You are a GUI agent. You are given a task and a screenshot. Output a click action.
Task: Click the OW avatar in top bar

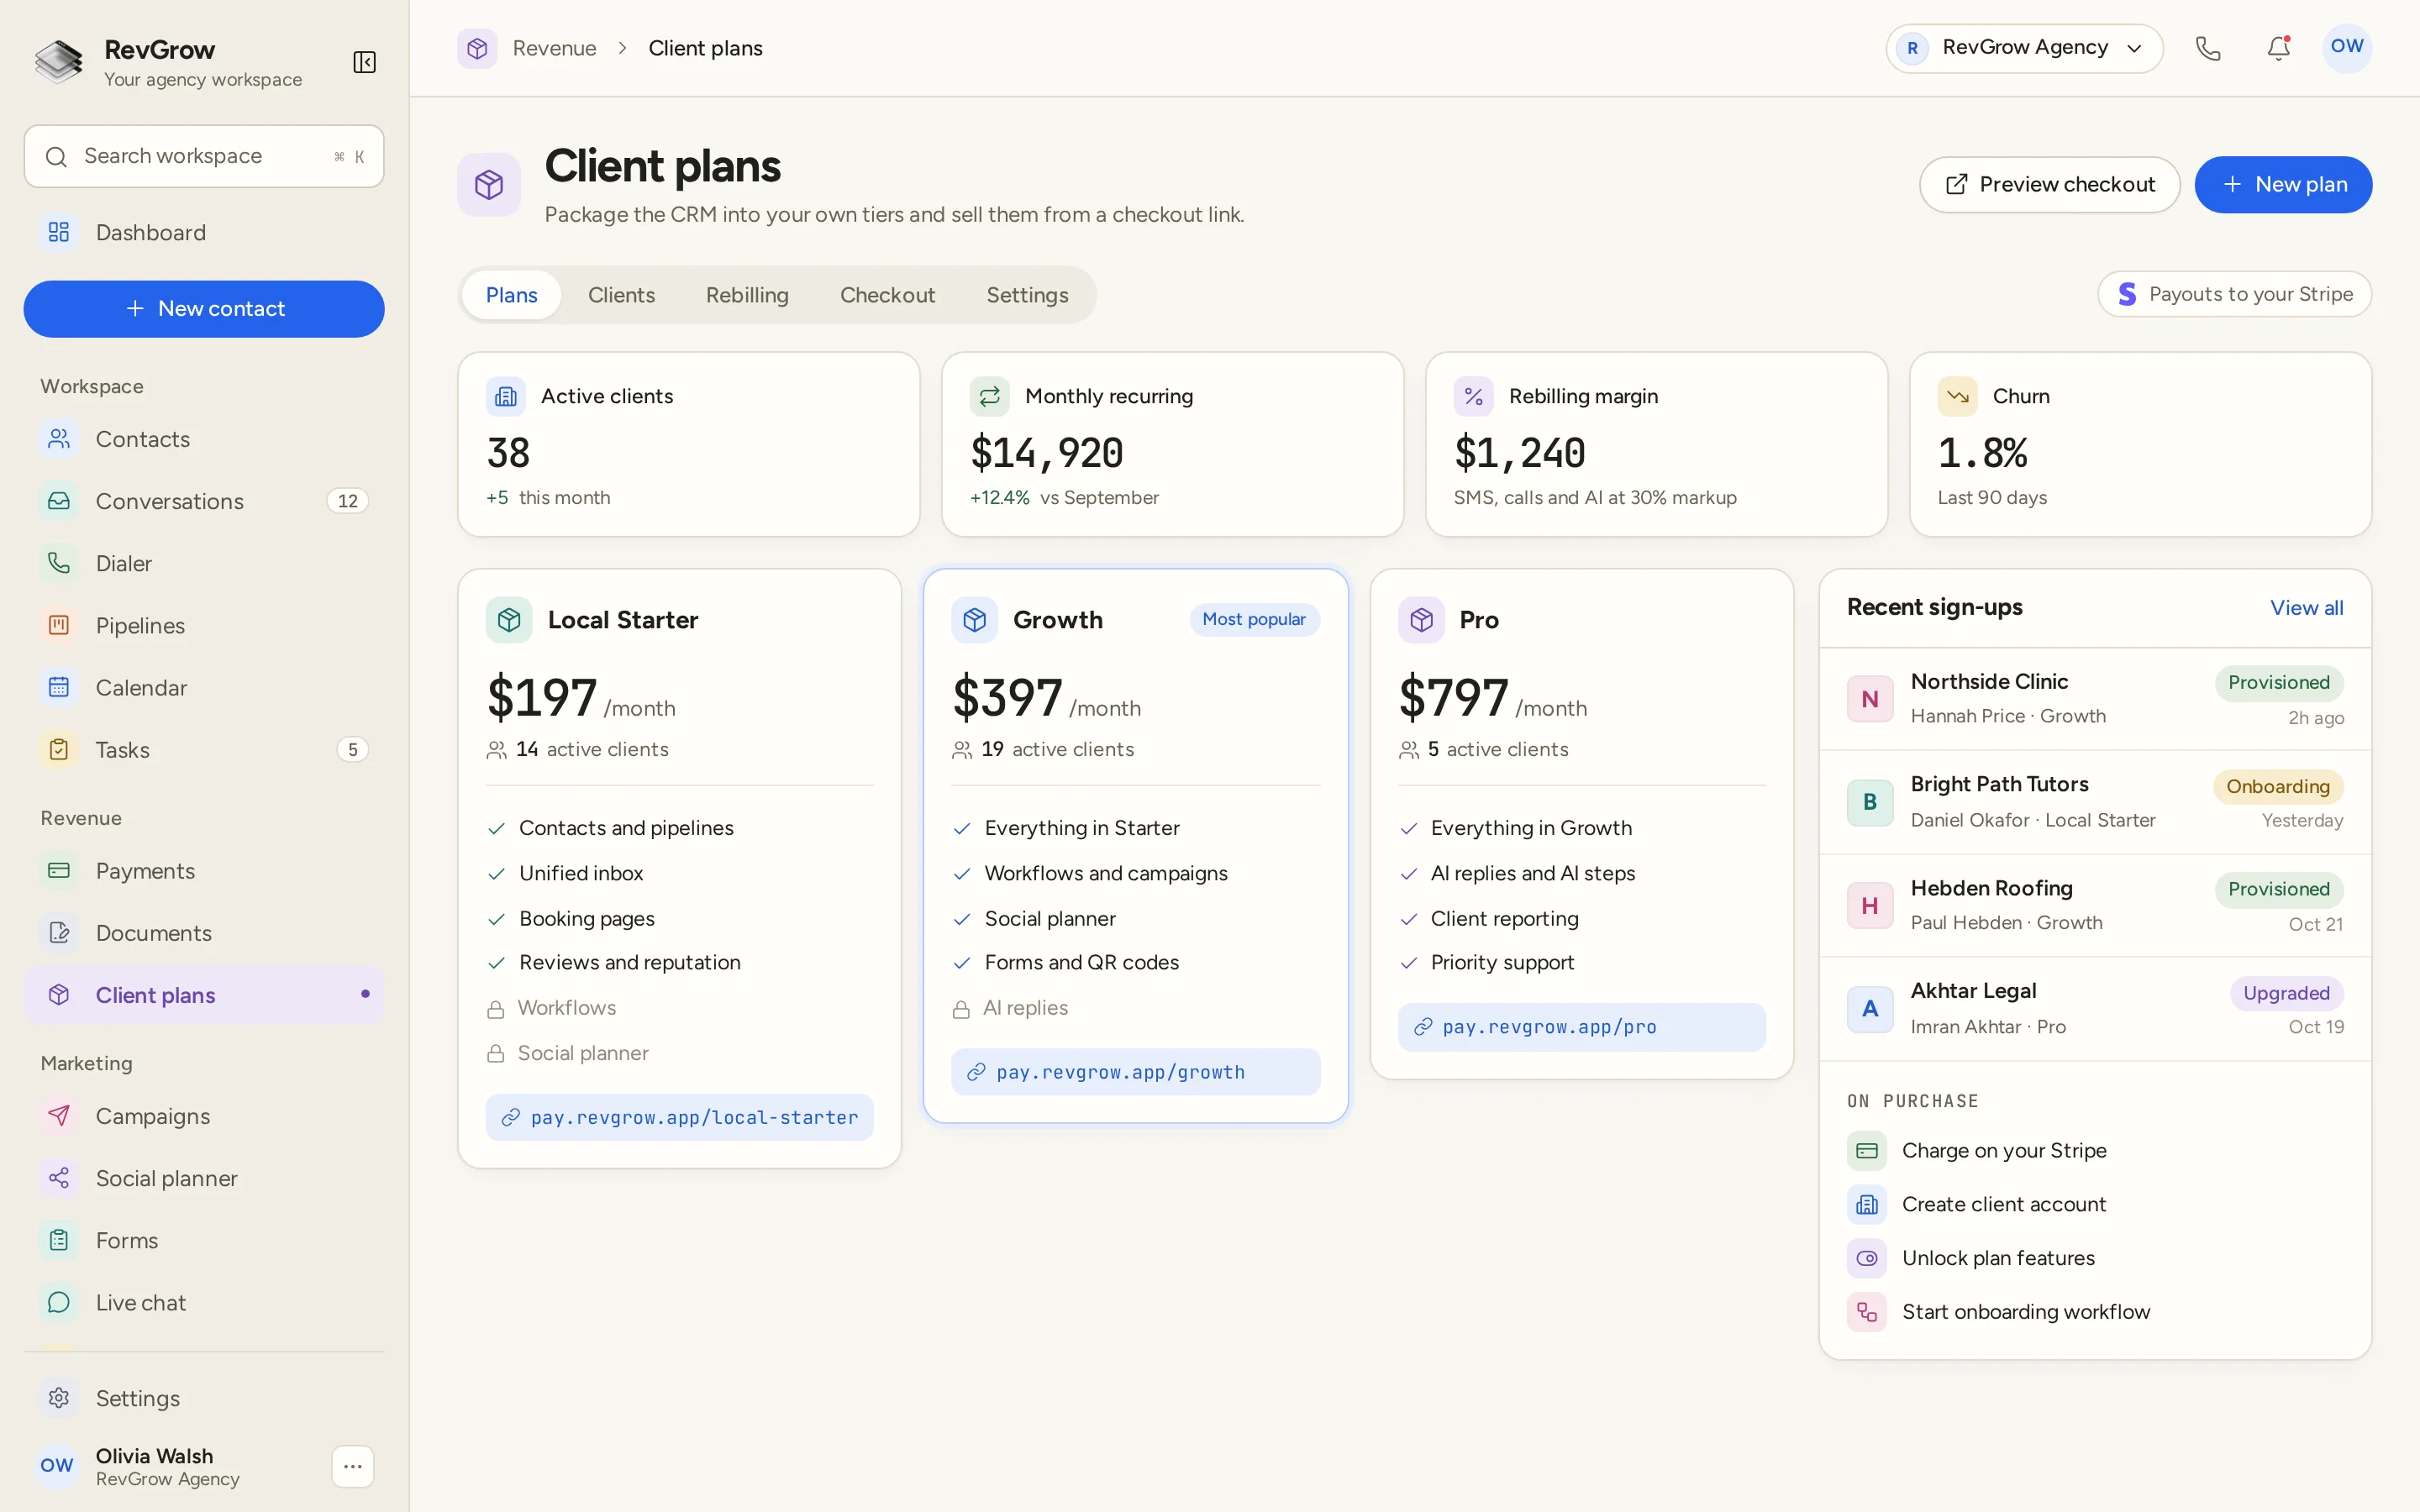point(2346,48)
